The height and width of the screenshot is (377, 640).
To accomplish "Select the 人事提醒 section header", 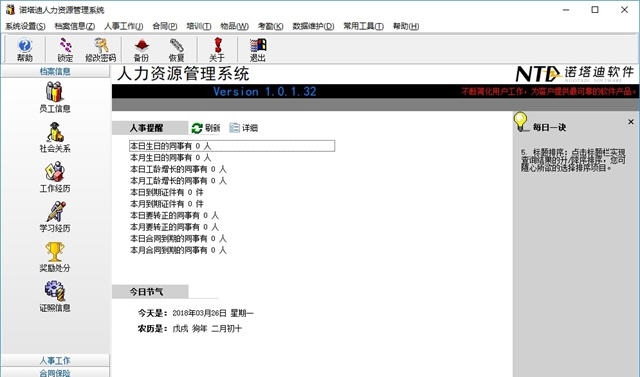I will tap(150, 128).
